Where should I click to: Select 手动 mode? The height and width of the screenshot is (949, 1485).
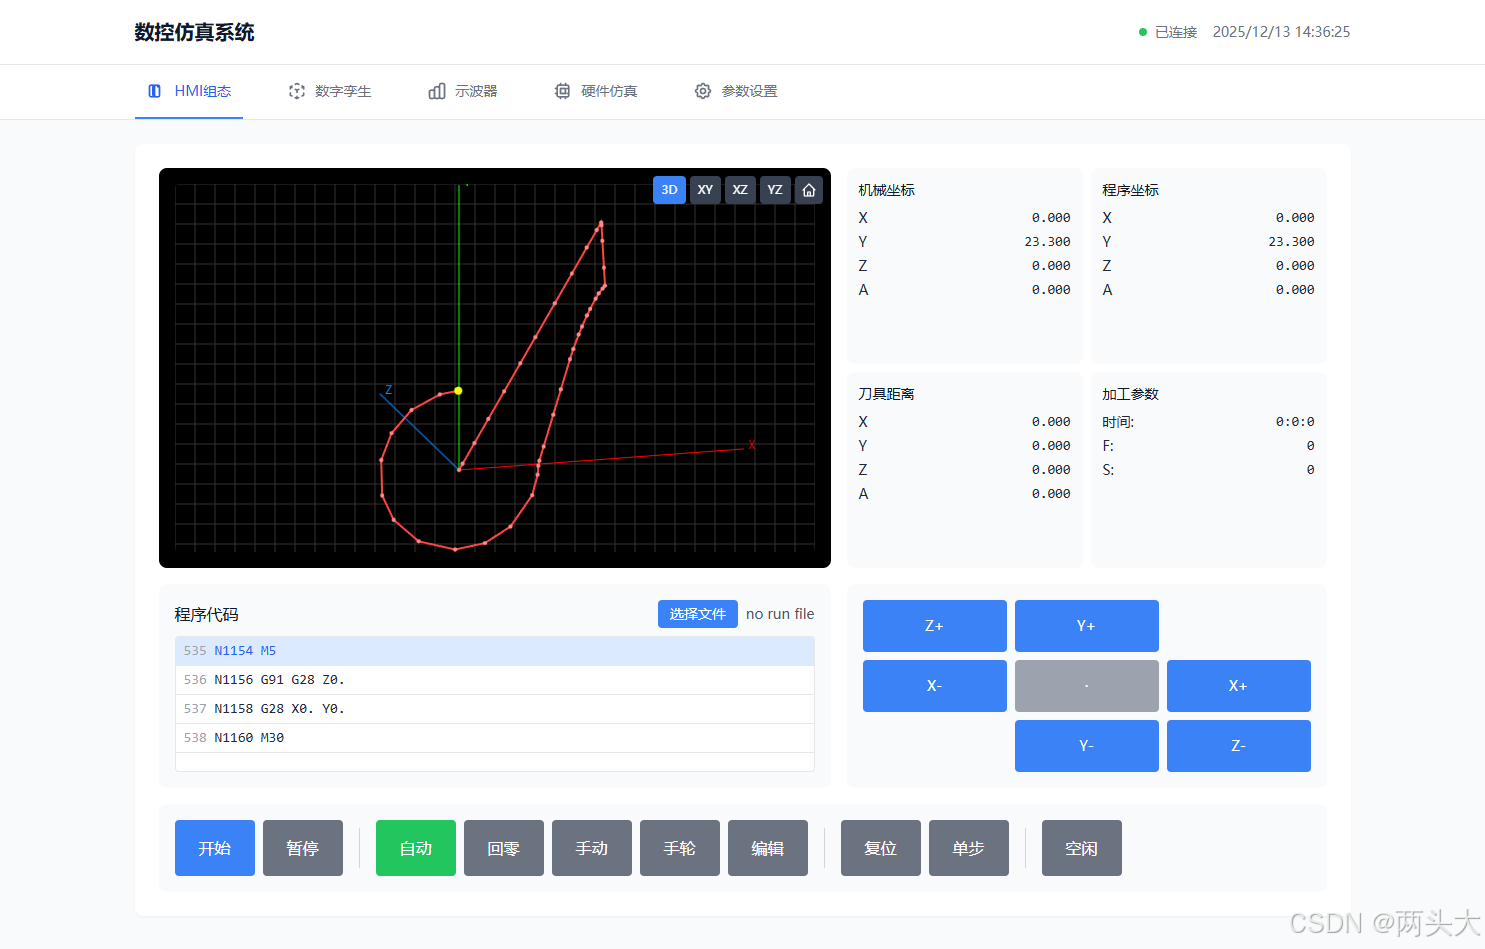pyautogui.click(x=592, y=848)
